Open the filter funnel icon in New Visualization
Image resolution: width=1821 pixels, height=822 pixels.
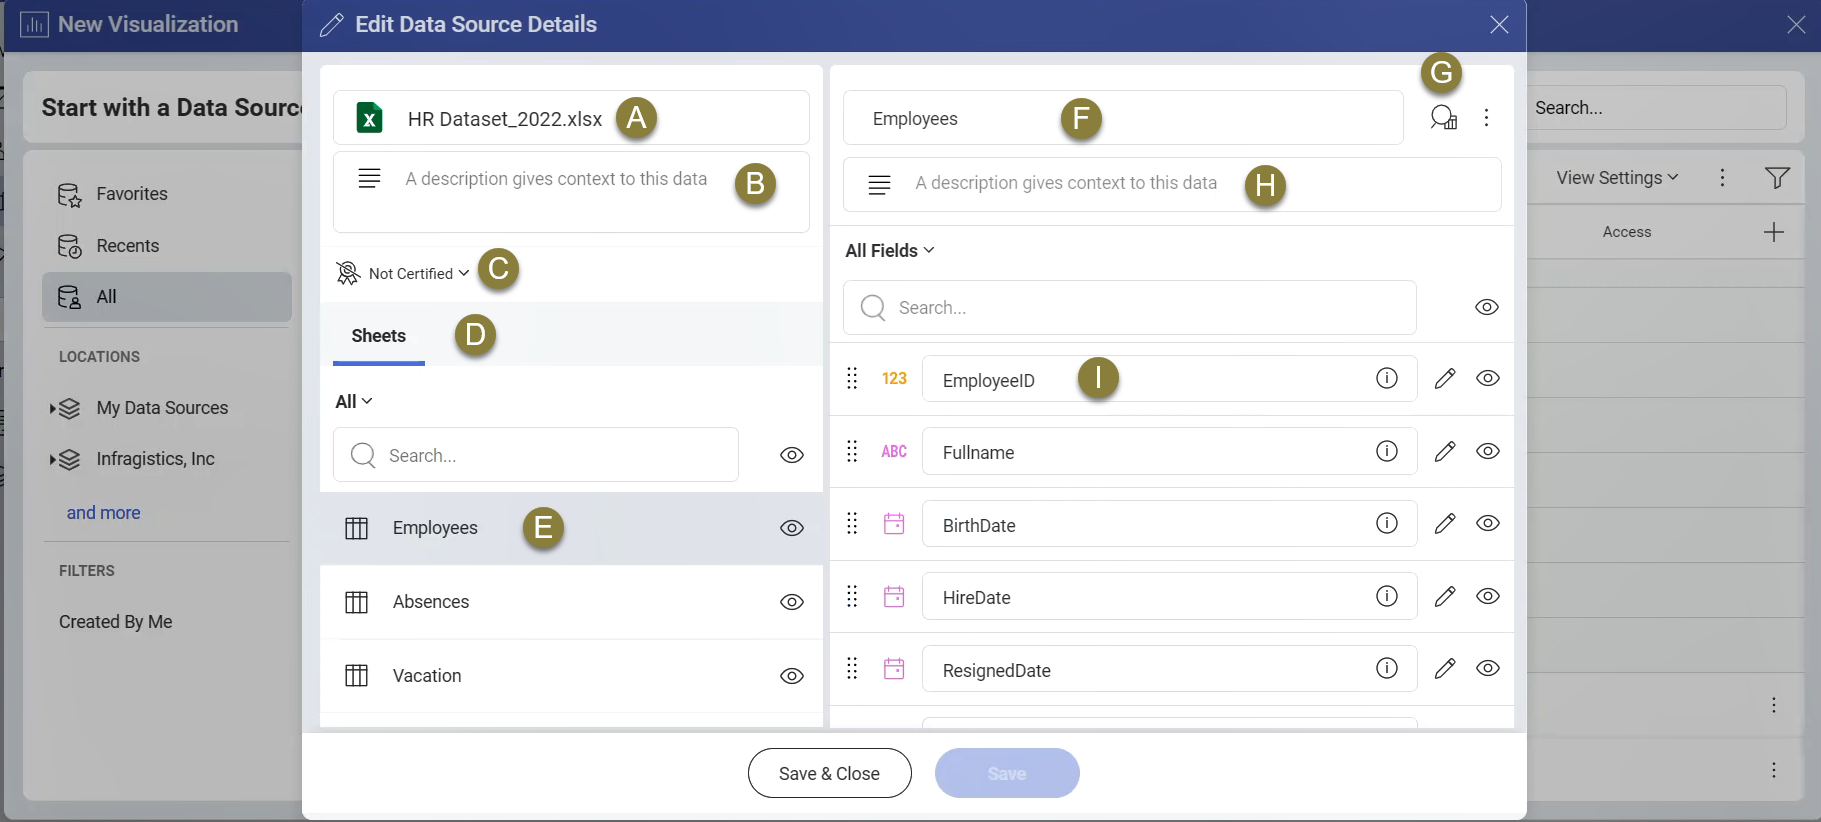click(x=1777, y=178)
